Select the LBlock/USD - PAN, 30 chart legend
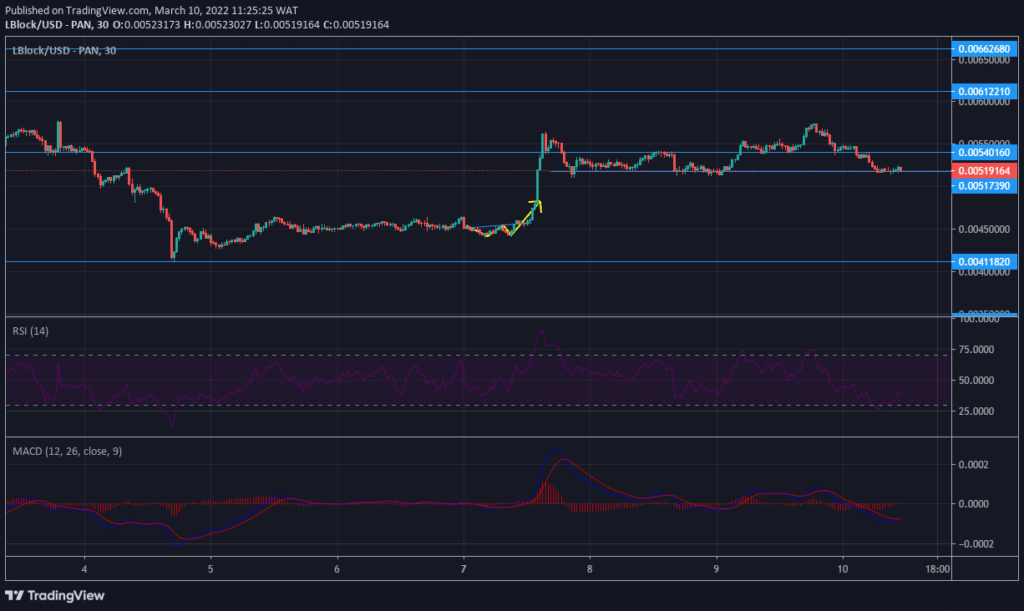 64,50
